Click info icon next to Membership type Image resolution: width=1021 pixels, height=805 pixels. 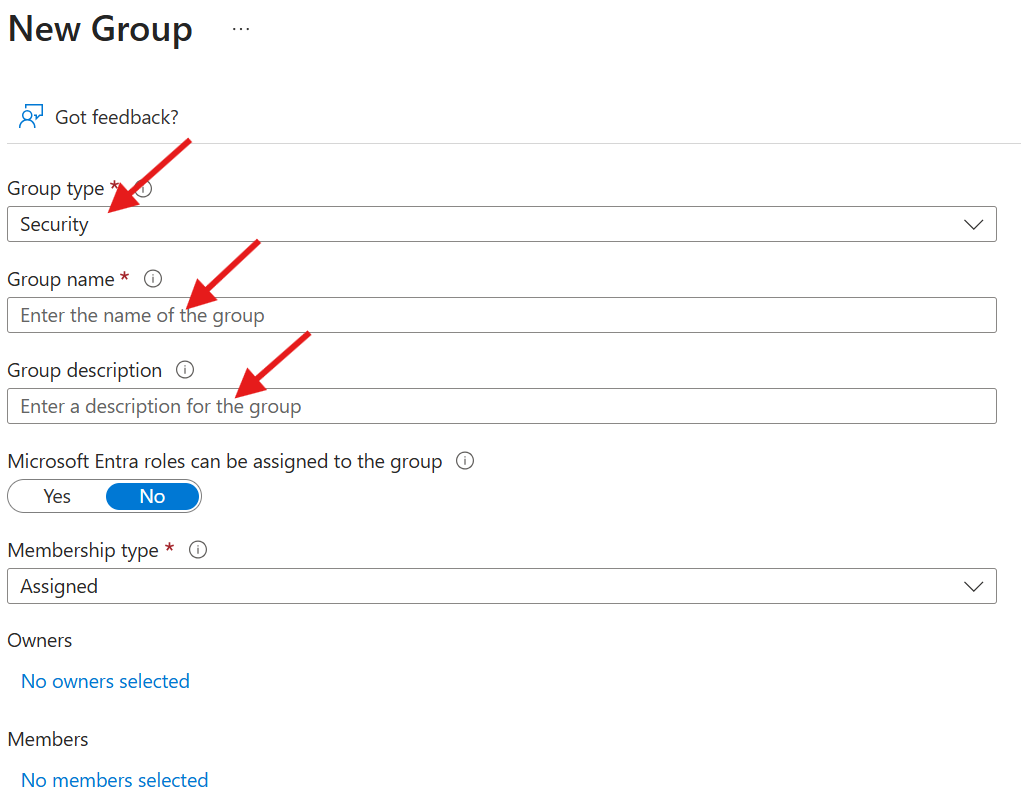[x=198, y=550]
